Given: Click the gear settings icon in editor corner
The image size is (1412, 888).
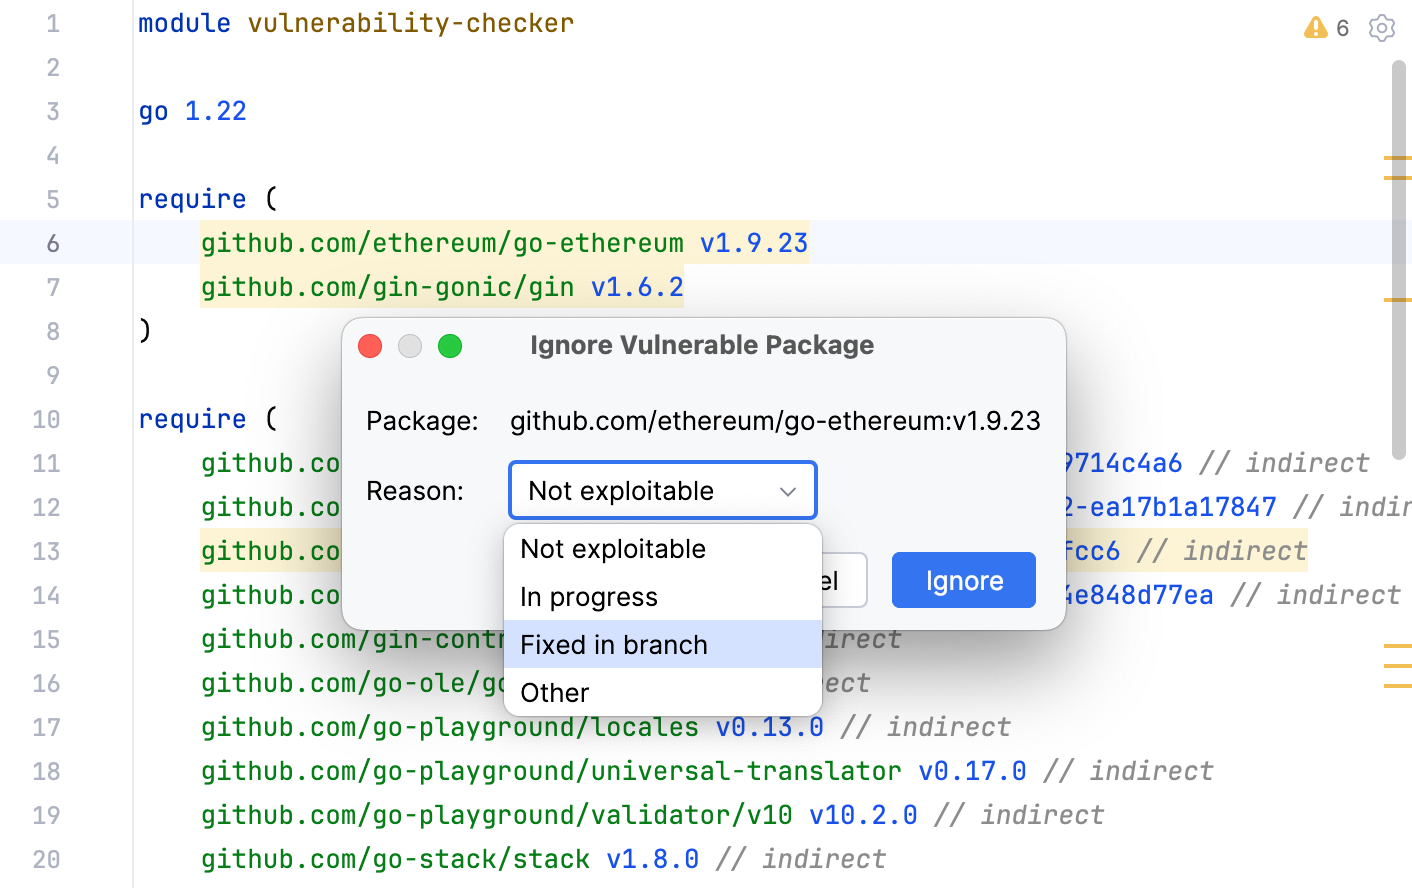Looking at the screenshot, I should click(x=1382, y=28).
